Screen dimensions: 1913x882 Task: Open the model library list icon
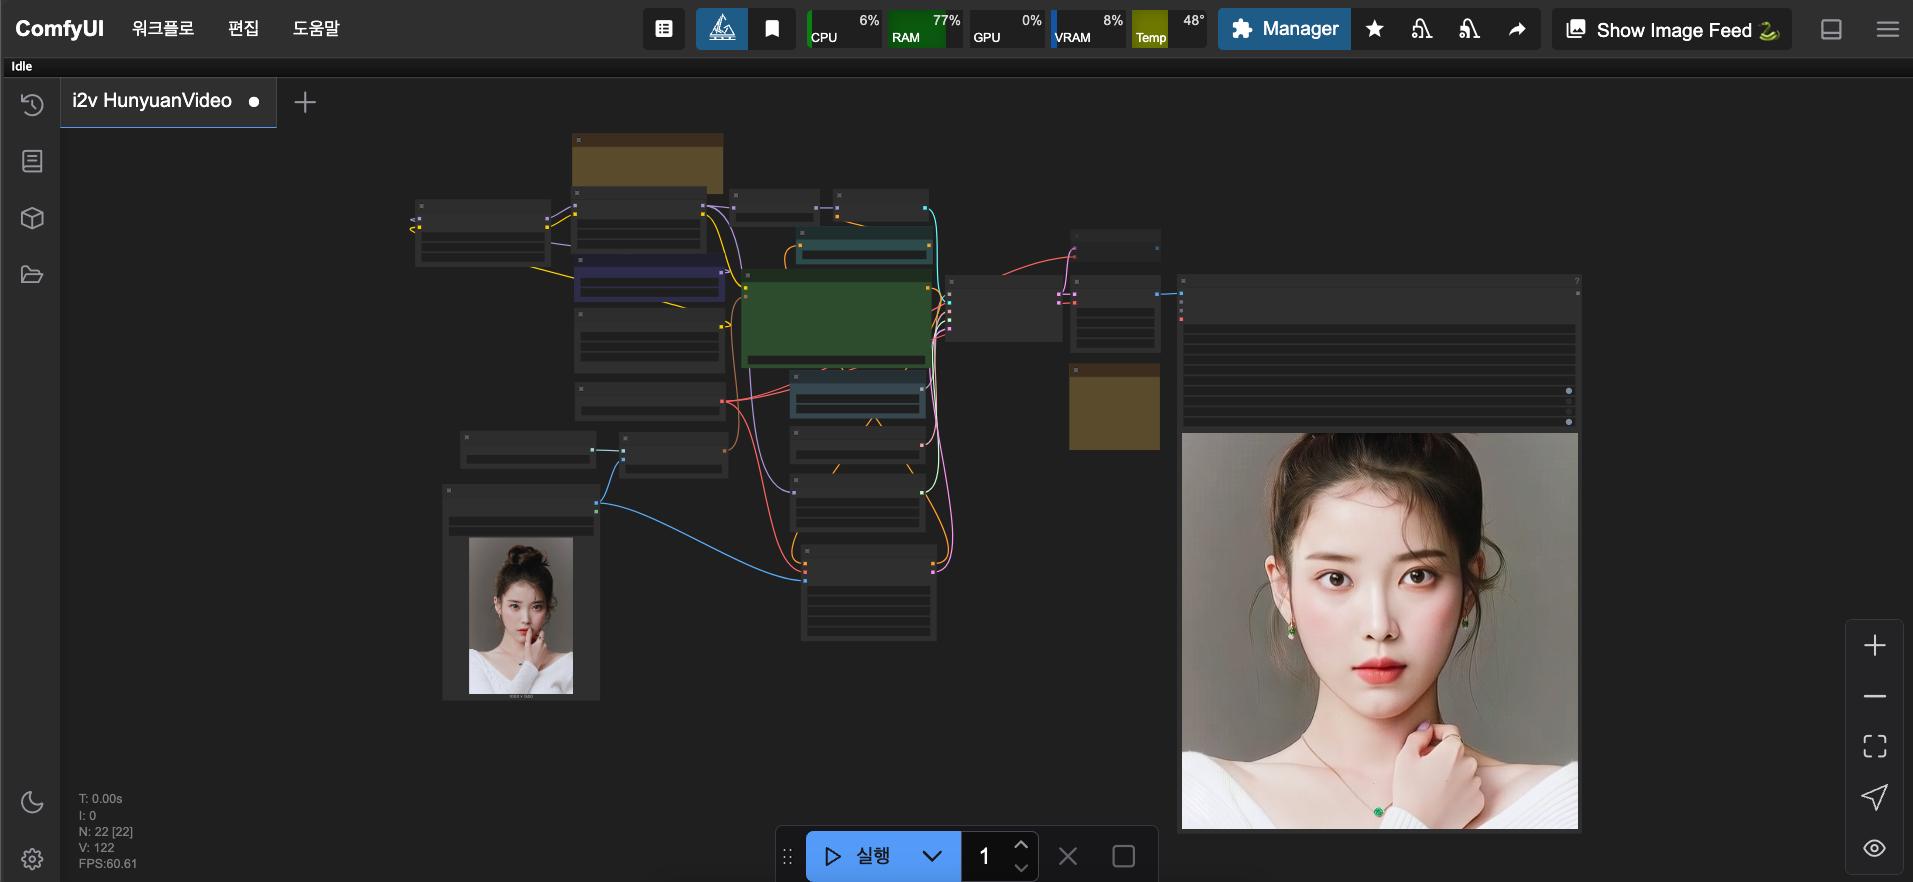(x=32, y=161)
